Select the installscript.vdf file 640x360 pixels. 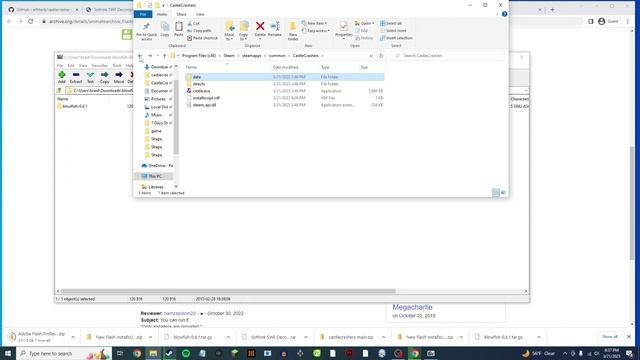click(x=284, y=98)
